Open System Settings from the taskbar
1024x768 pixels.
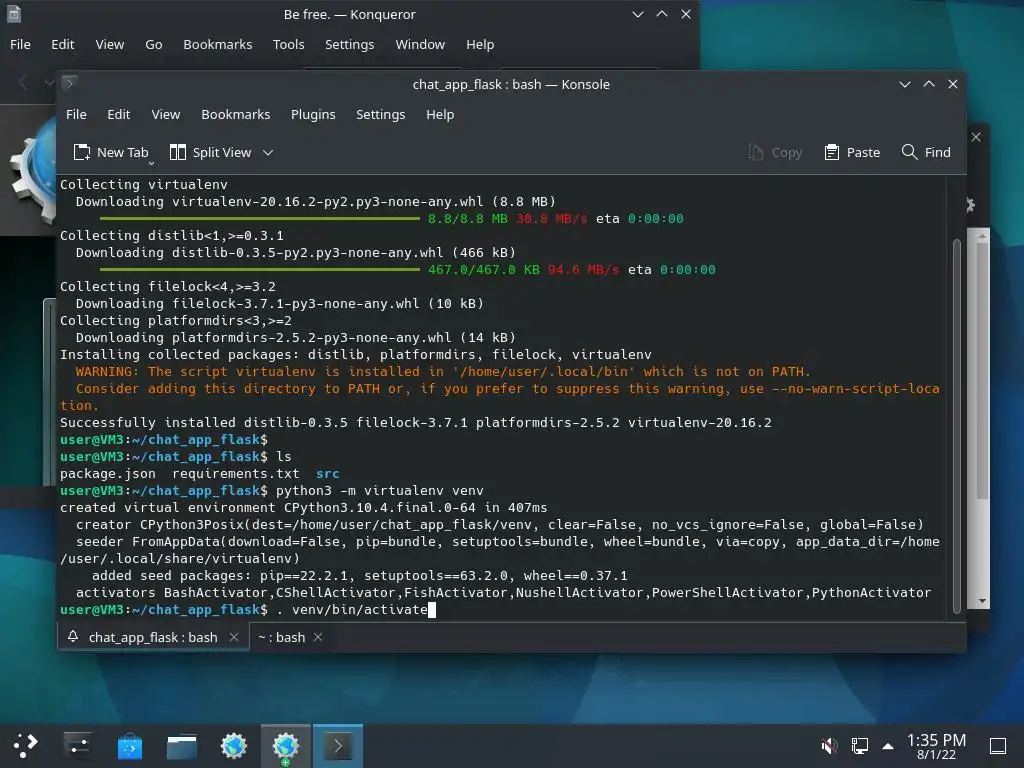coord(78,745)
